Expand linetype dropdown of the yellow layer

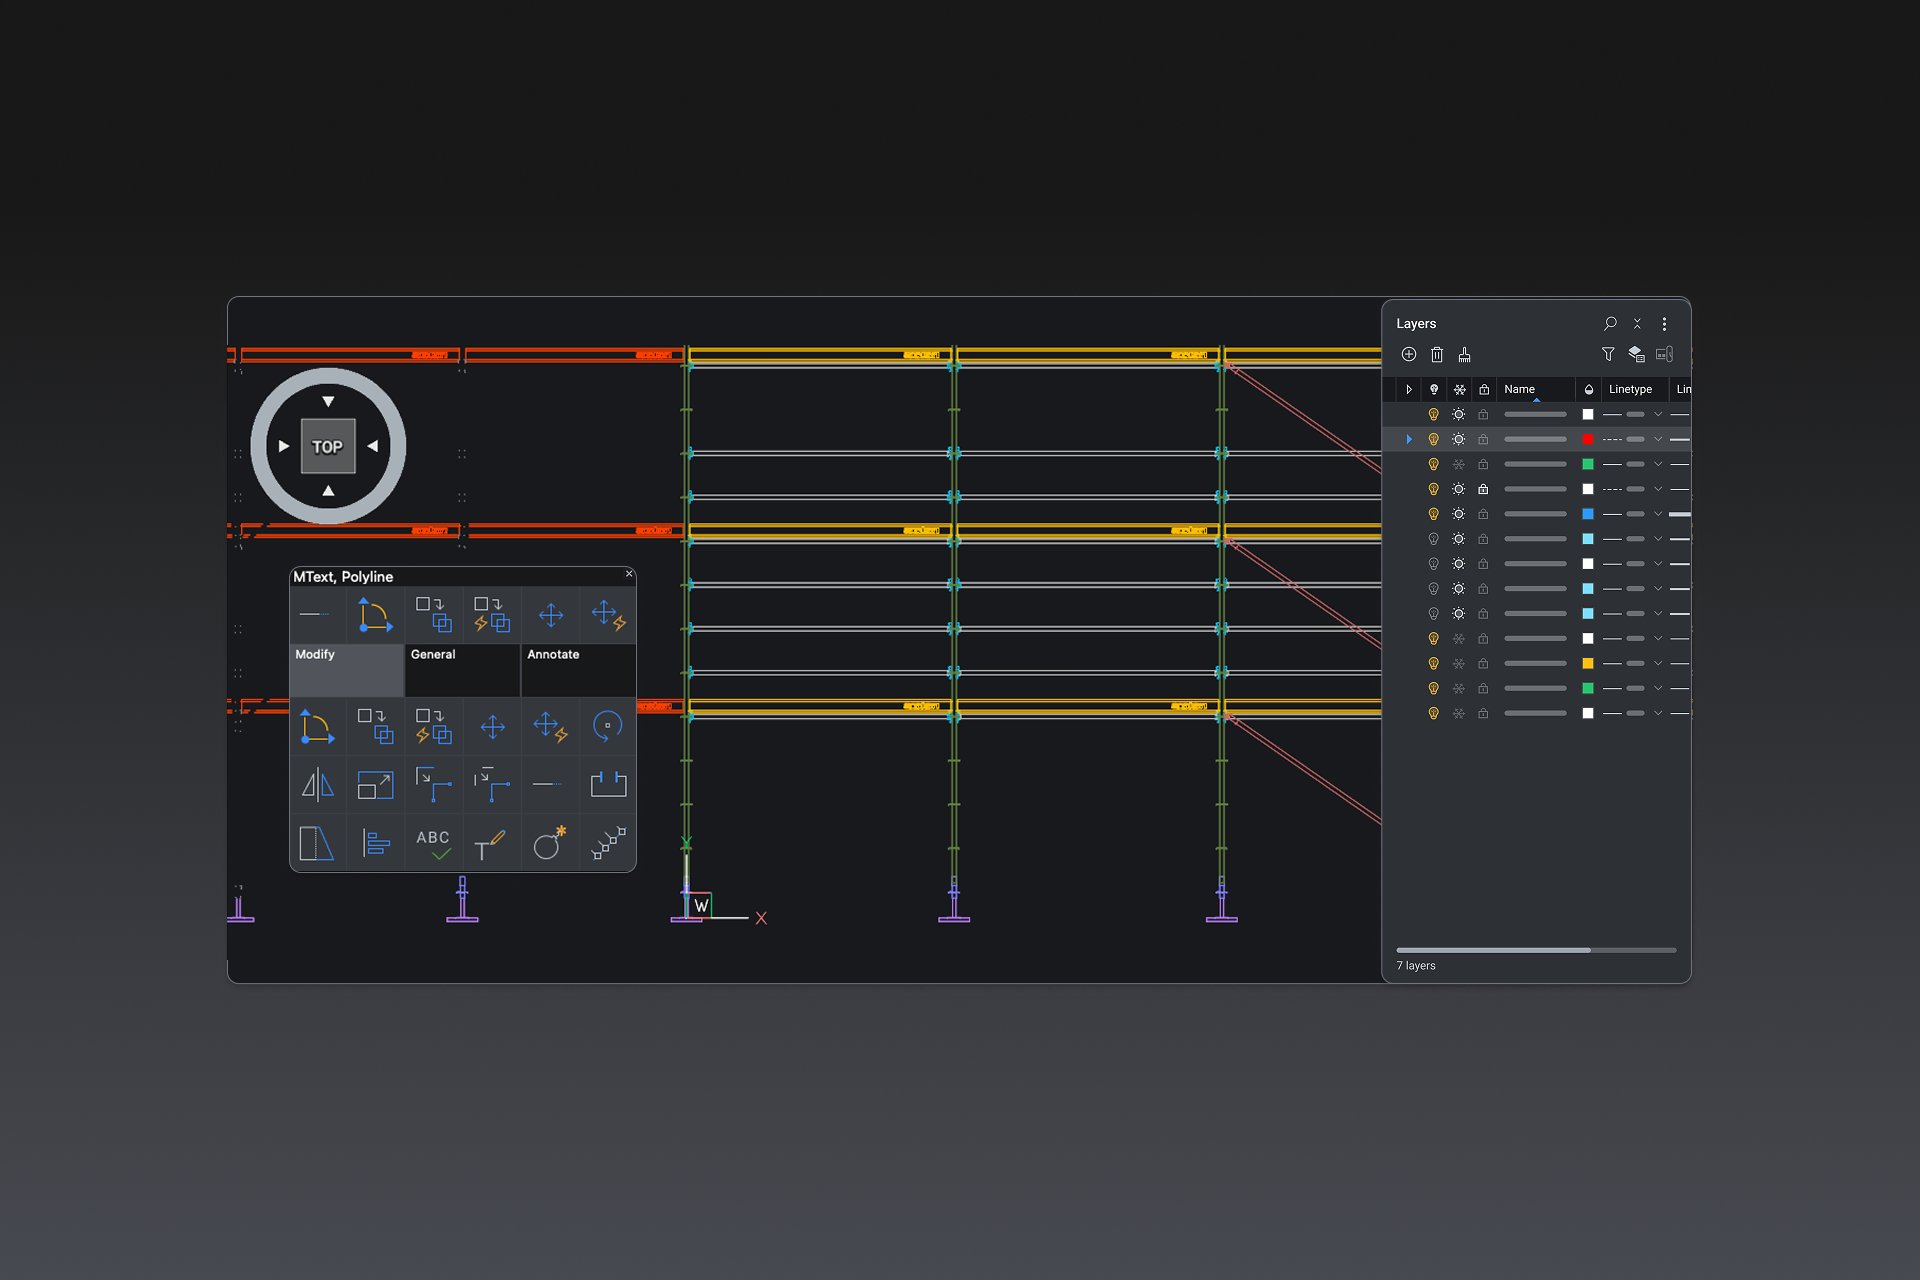tap(1658, 663)
